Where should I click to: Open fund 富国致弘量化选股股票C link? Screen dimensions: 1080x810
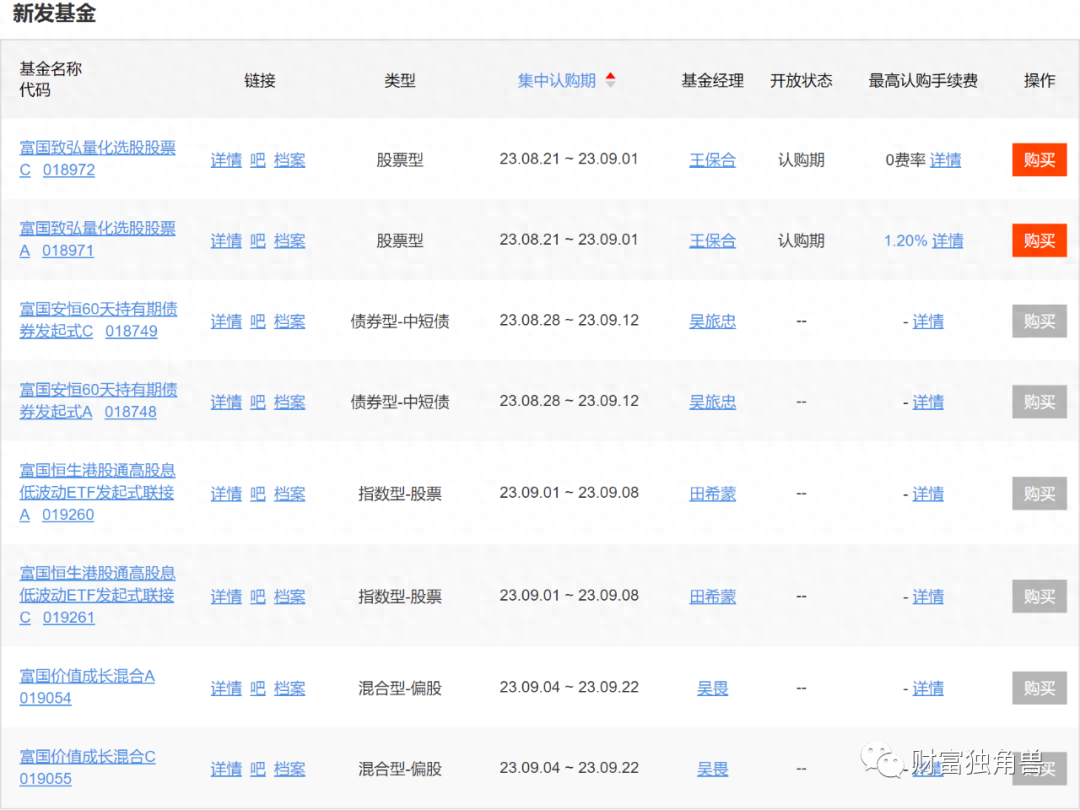(97, 148)
